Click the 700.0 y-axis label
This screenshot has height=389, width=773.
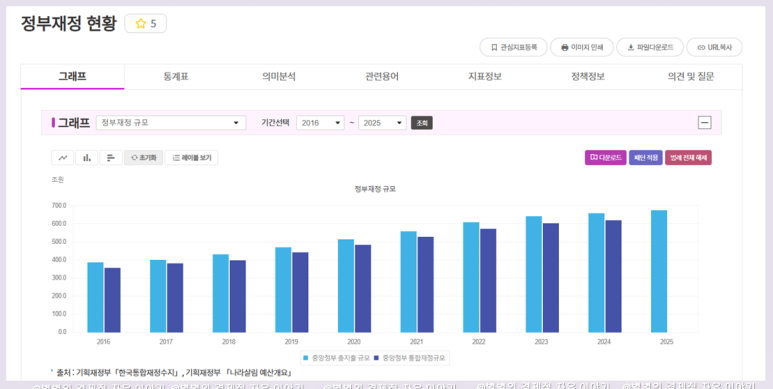coord(59,206)
